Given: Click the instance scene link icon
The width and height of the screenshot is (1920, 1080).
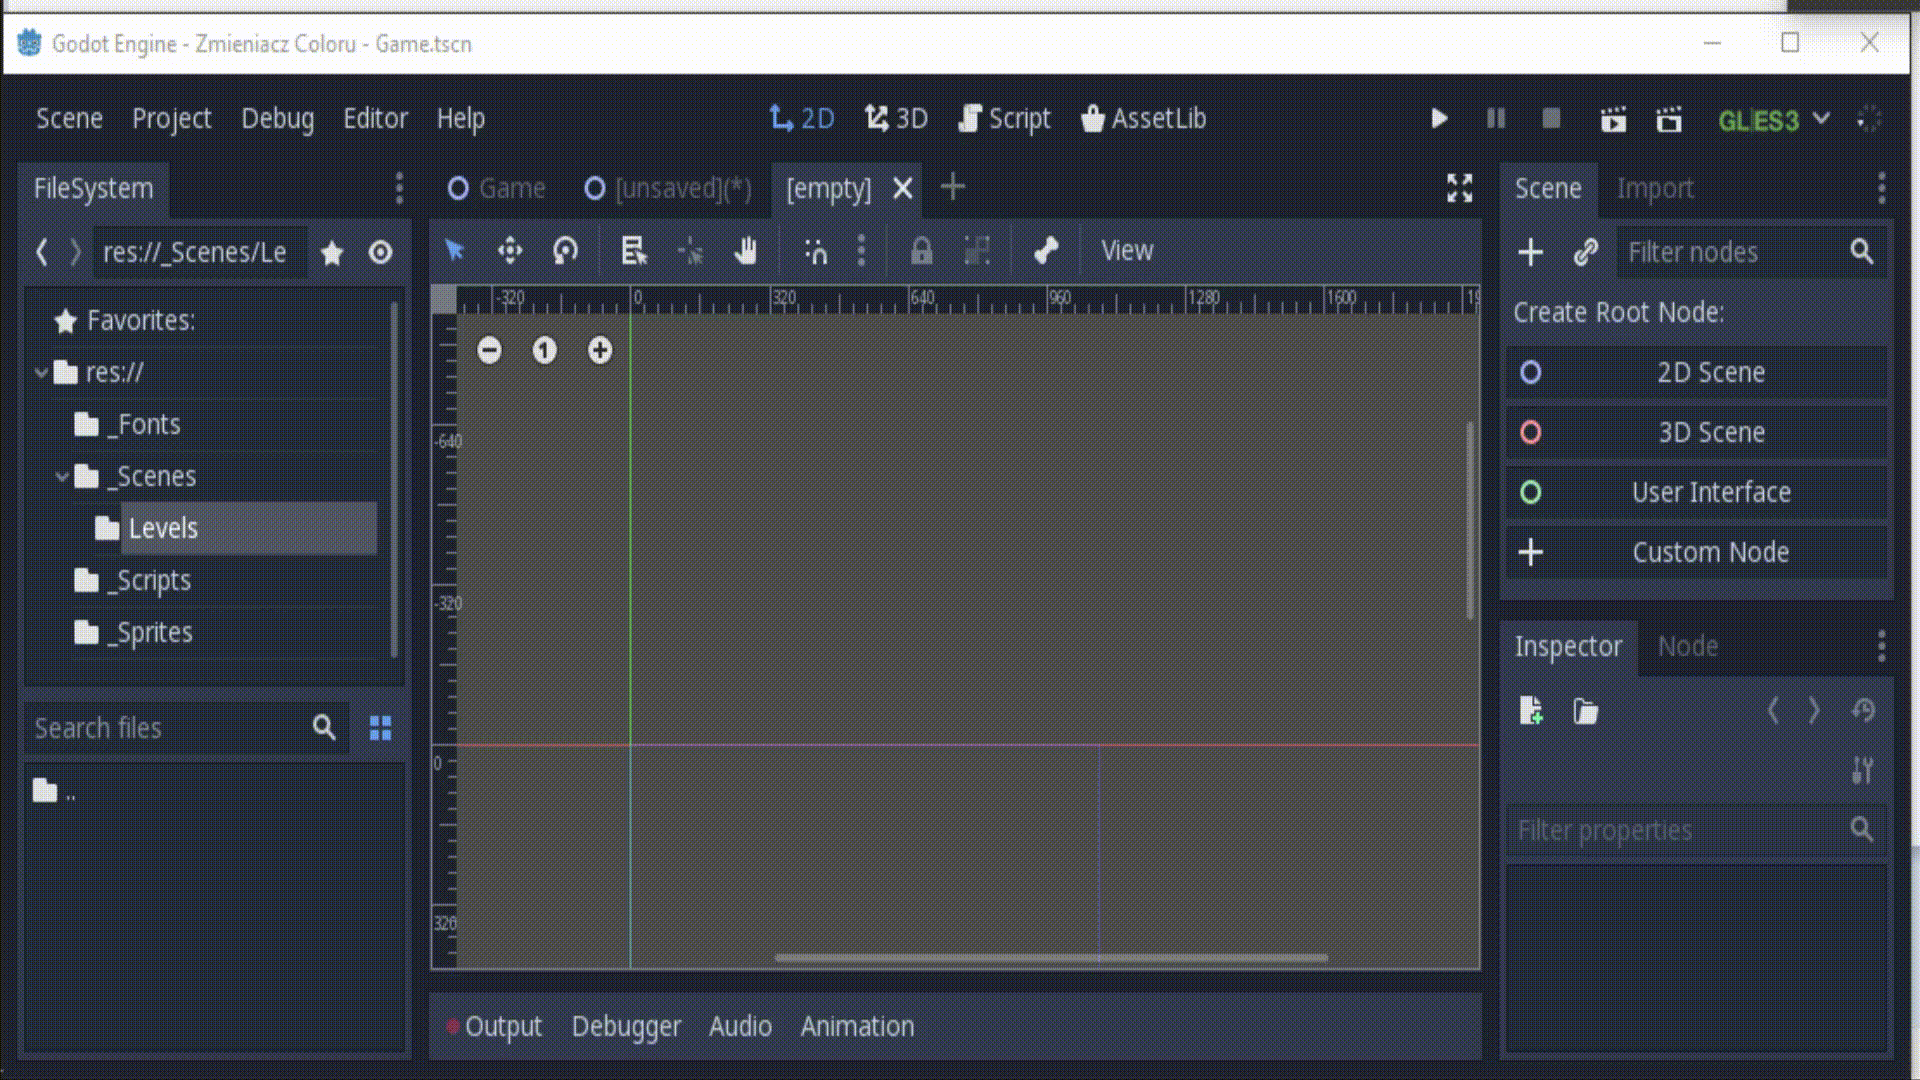Looking at the screenshot, I should (1585, 252).
